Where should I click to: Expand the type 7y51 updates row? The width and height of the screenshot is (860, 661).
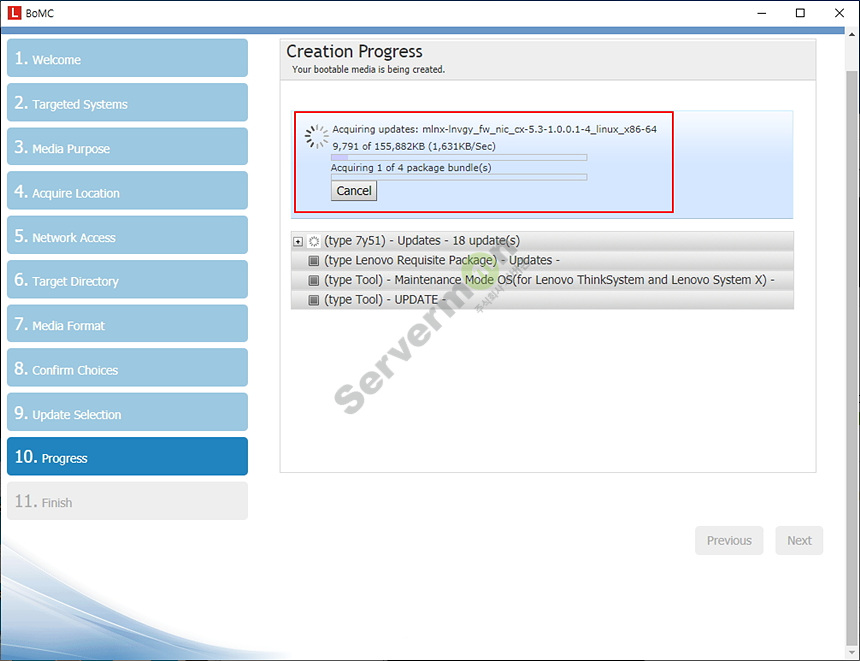click(x=298, y=241)
